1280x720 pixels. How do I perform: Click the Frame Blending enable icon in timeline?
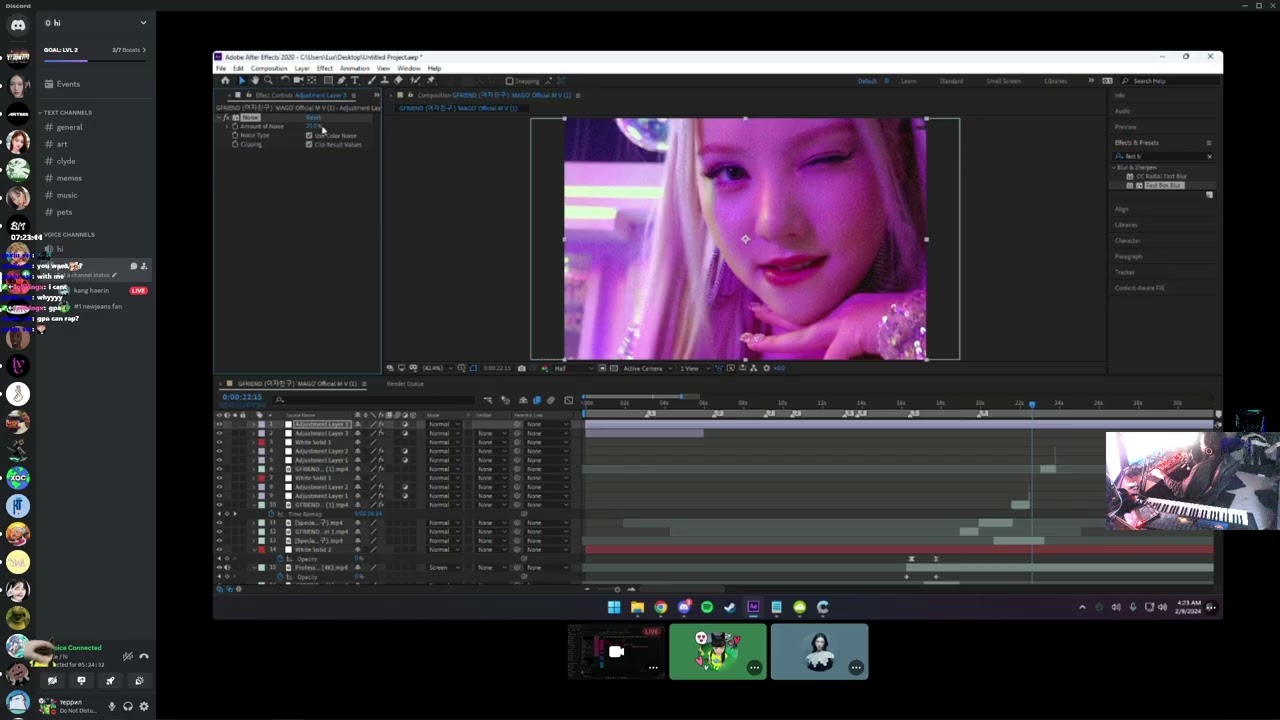537,400
